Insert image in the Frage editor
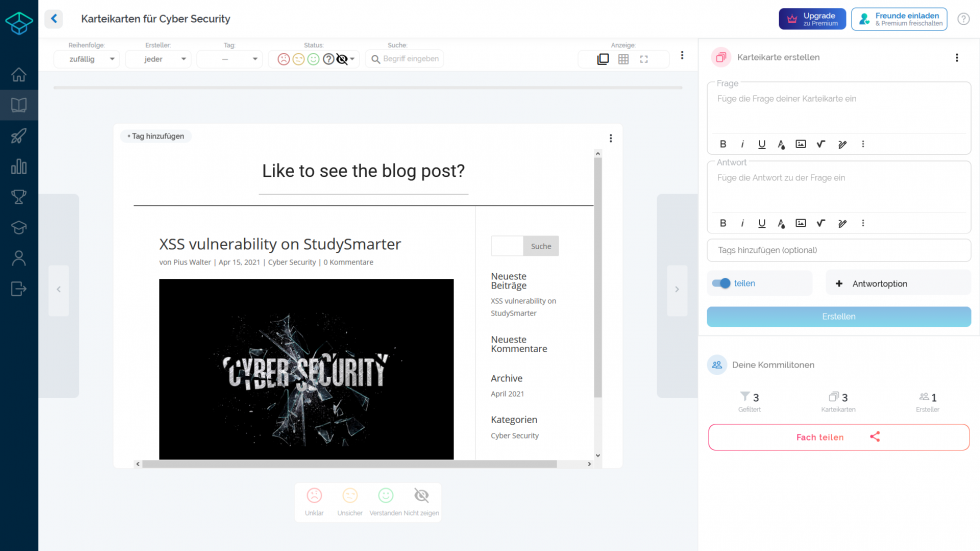This screenshot has width=980, height=551. (x=800, y=144)
